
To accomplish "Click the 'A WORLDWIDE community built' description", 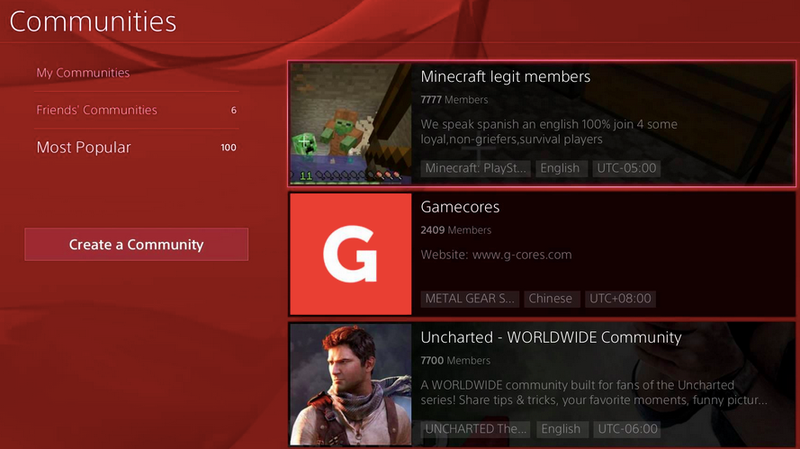I will (594, 392).
